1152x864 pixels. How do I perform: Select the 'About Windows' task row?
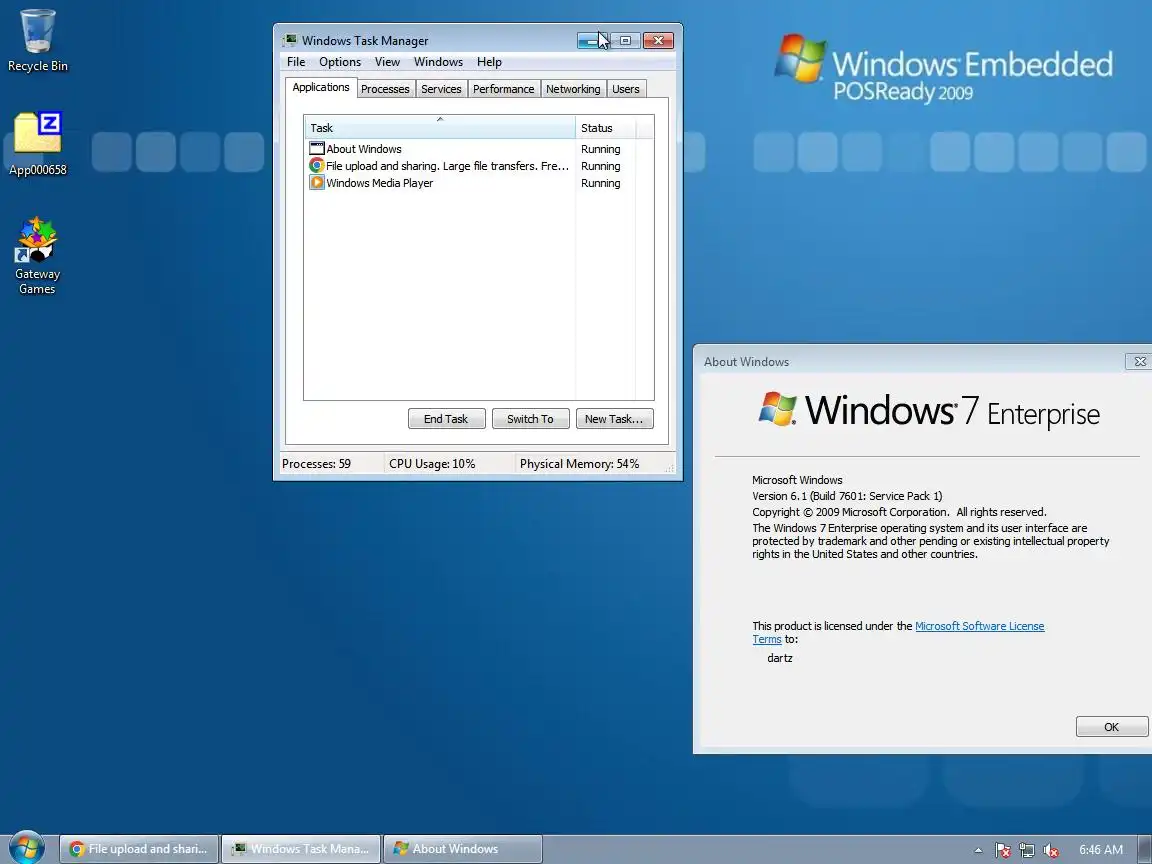coord(470,148)
